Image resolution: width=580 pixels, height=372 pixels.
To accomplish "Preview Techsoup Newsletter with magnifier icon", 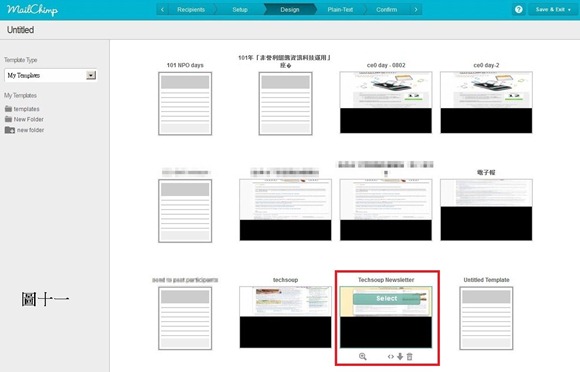I will click(x=362, y=356).
